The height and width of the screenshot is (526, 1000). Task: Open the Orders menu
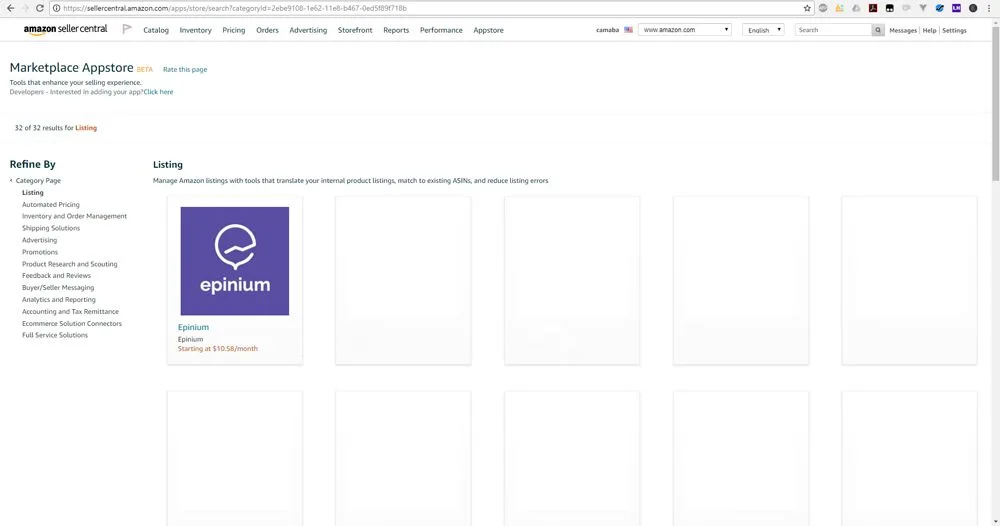click(267, 30)
